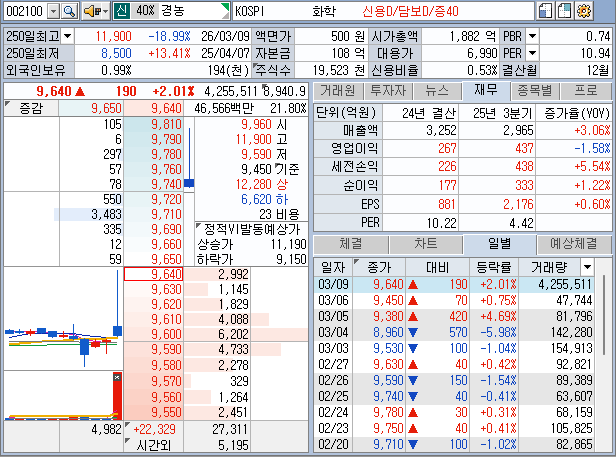Click the 종가 column header

[379, 267]
